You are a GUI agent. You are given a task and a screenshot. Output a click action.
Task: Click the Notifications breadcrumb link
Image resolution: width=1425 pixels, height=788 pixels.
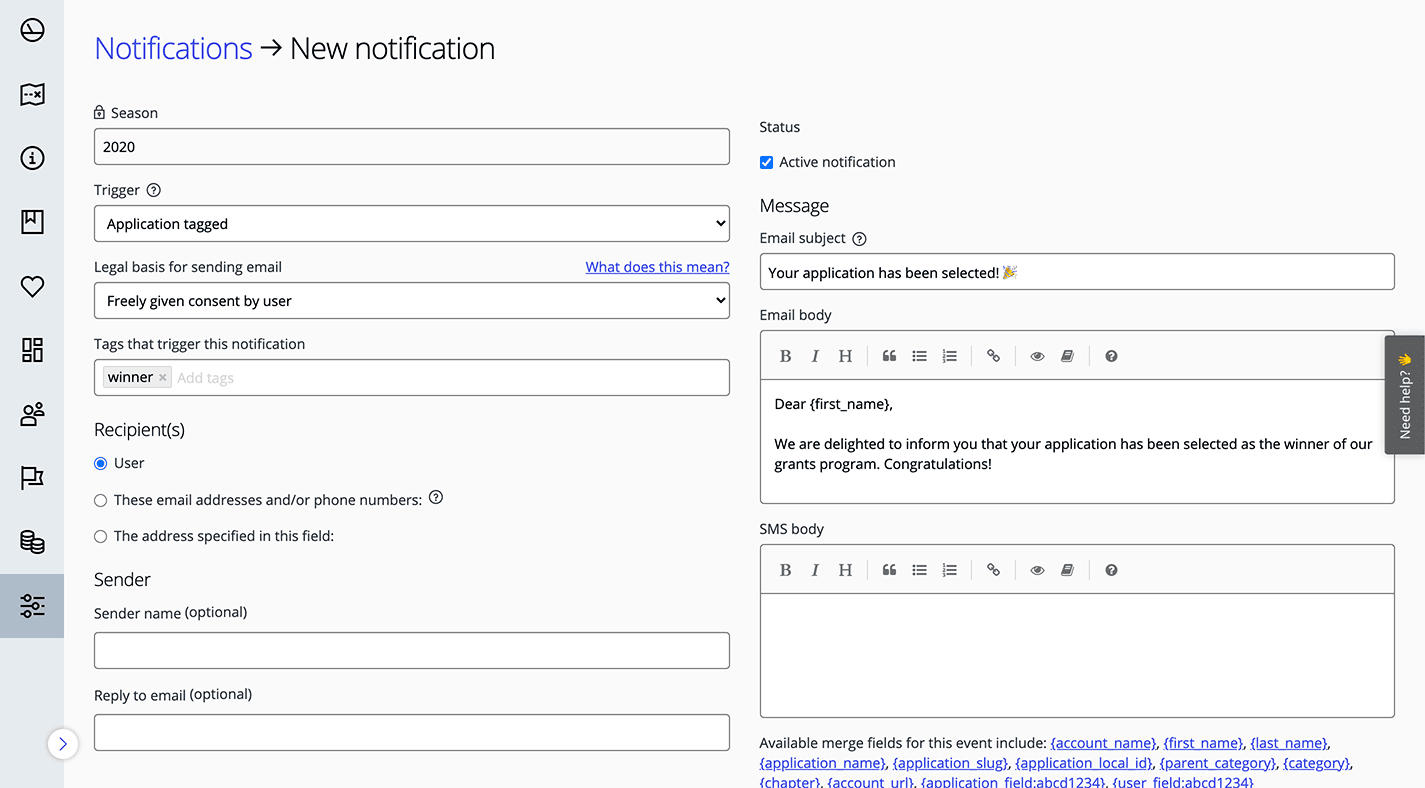point(173,48)
